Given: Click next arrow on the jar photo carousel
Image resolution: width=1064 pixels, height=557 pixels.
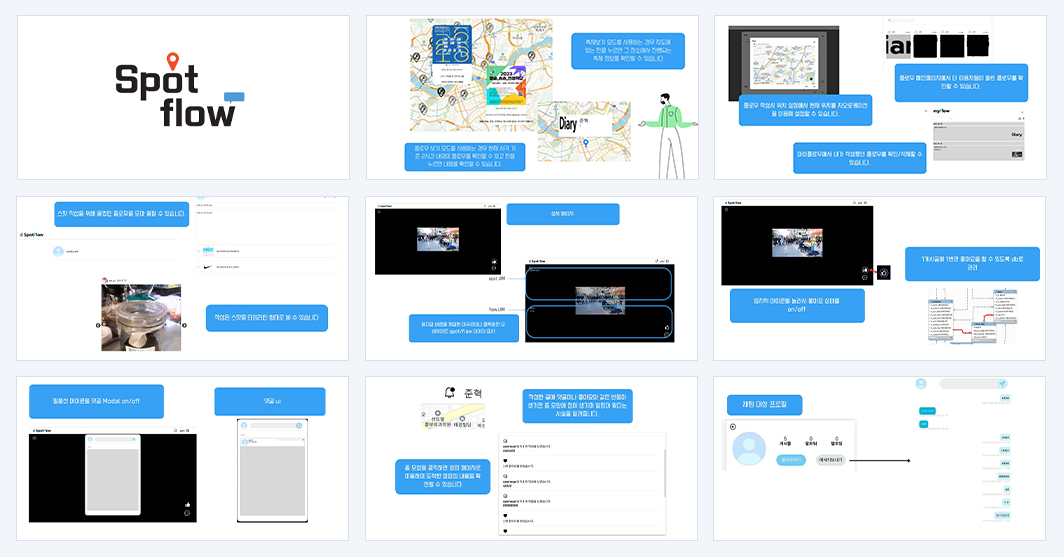Looking at the screenshot, I should (x=185, y=325).
